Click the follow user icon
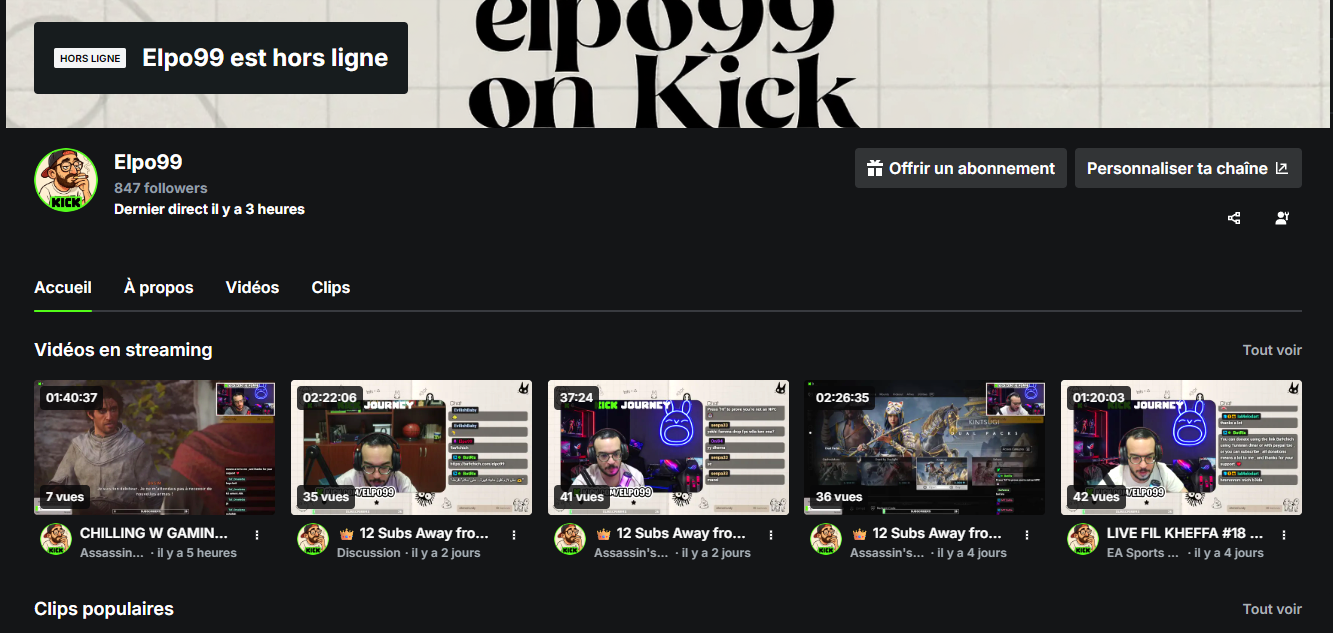Image resolution: width=1333 pixels, height=633 pixels. pos(1282,218)
